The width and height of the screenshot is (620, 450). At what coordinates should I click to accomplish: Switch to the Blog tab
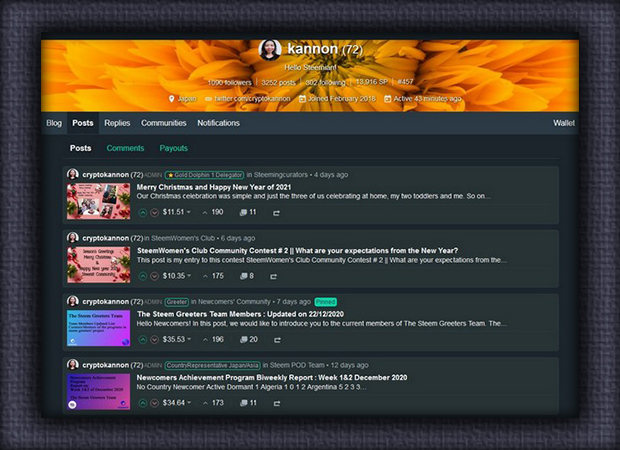(x=54, y=123)
